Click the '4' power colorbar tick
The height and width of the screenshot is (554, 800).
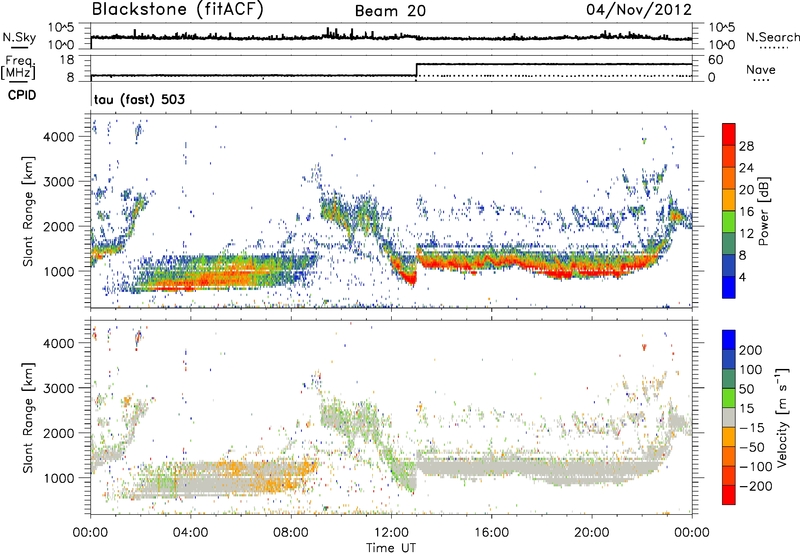(742, 277)
